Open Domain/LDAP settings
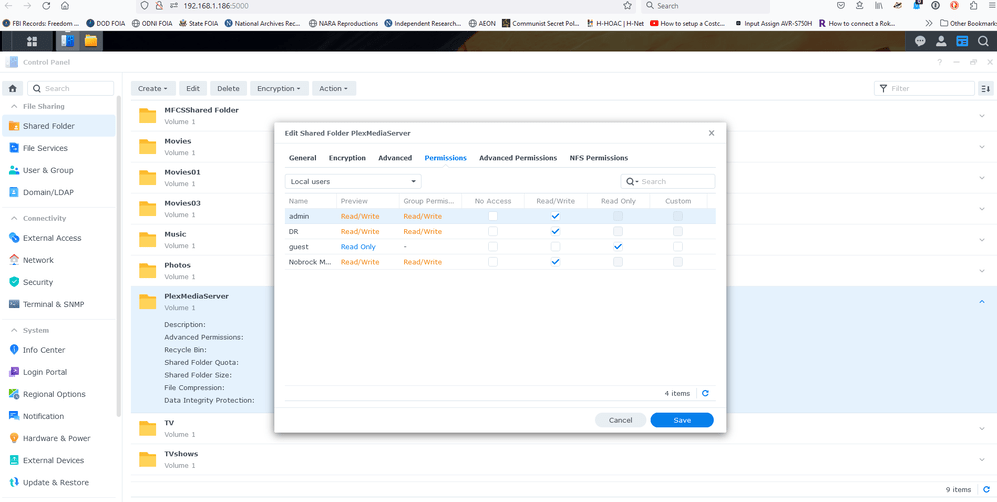Viewport: 997px width, 502px height. 59,192
